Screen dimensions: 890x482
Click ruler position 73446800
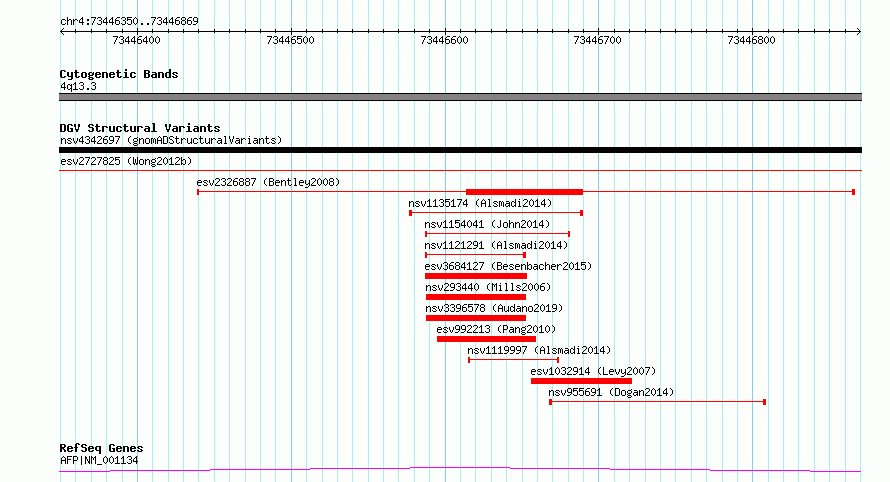pos(752,40)
